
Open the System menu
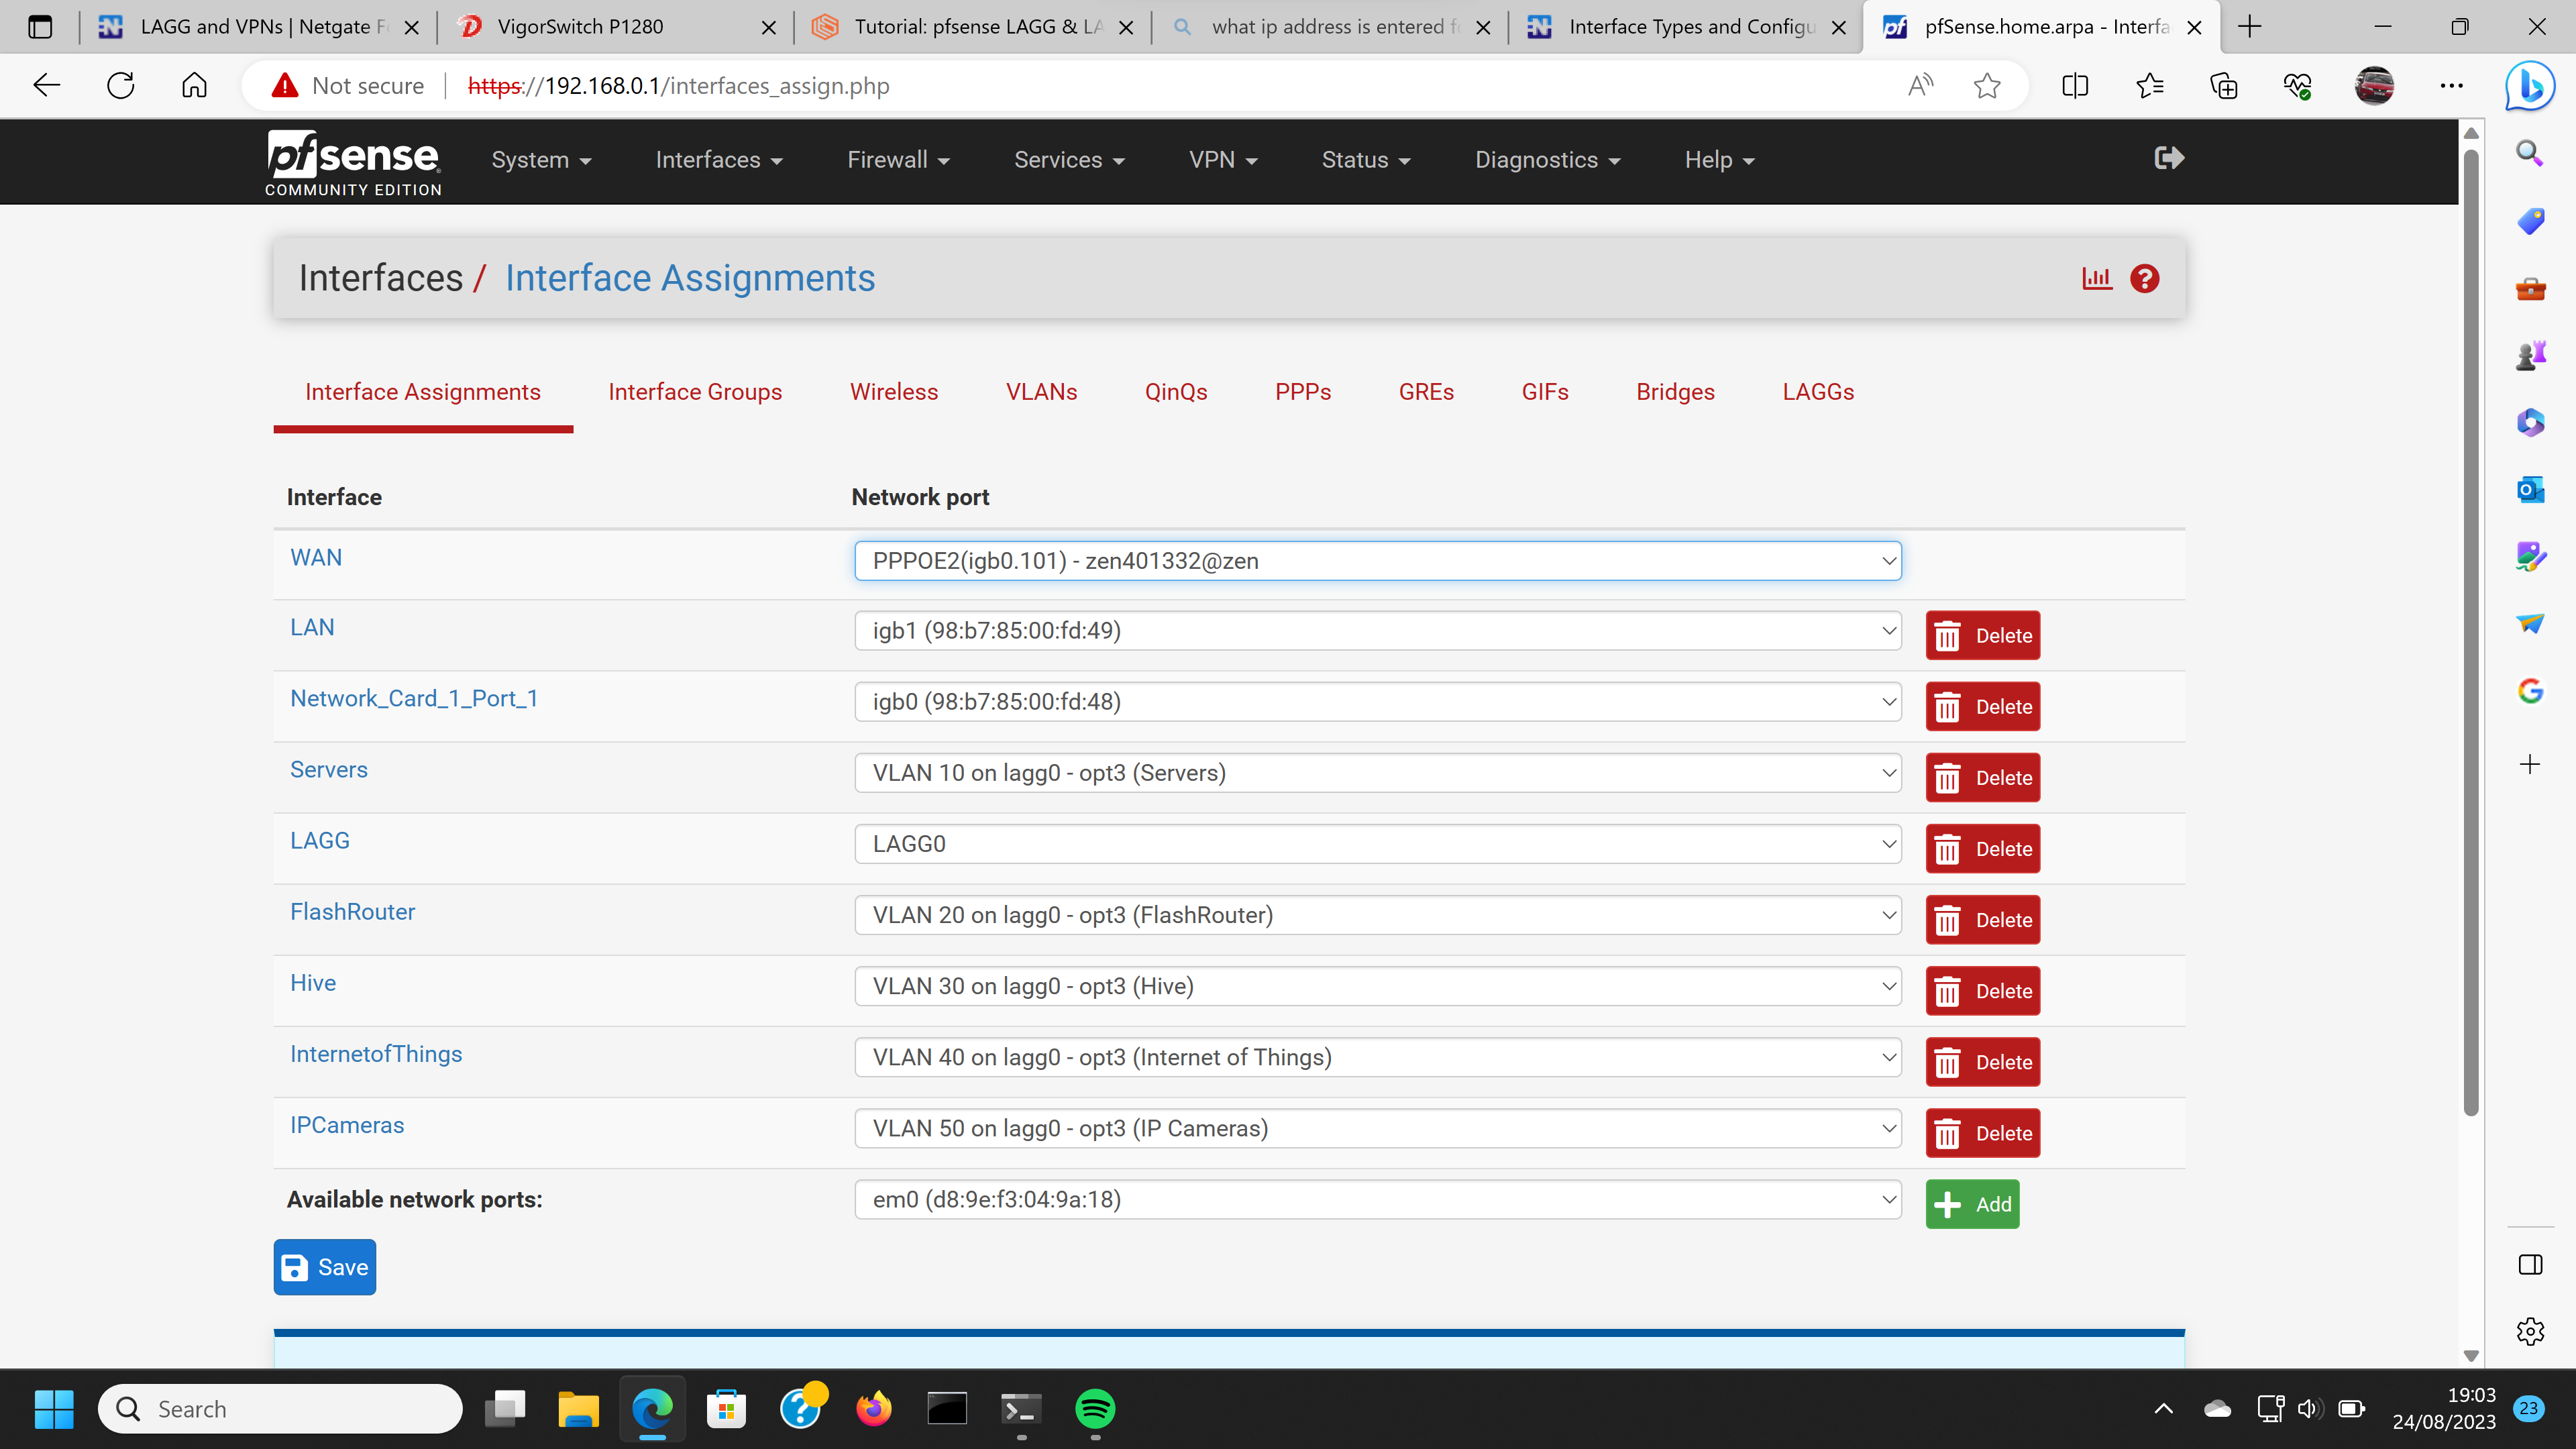541,160
